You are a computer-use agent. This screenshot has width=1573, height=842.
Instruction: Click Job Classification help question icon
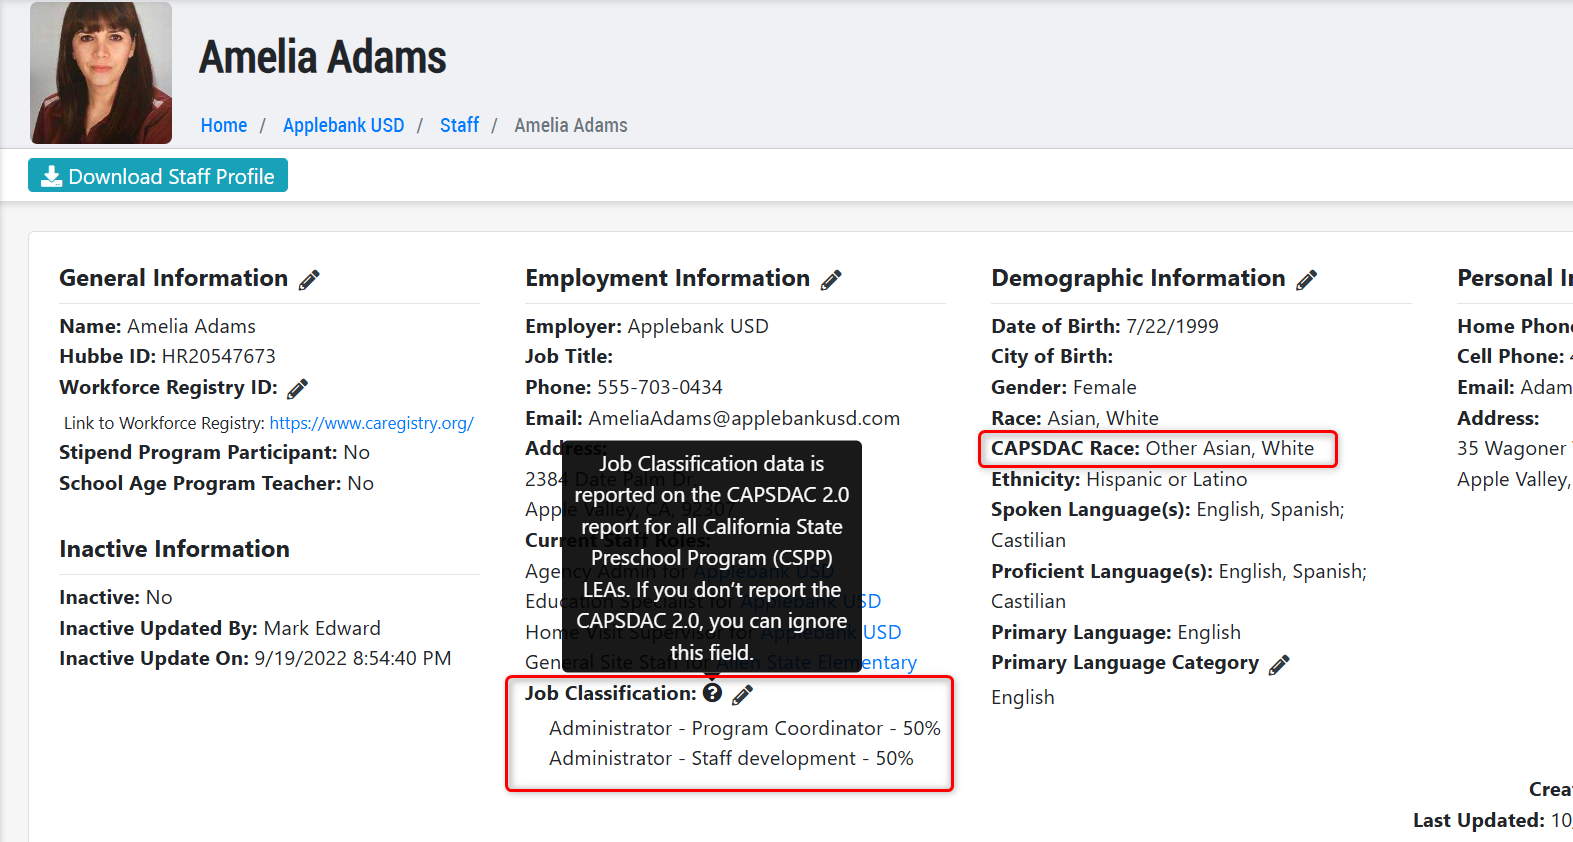tap(712, 693)
